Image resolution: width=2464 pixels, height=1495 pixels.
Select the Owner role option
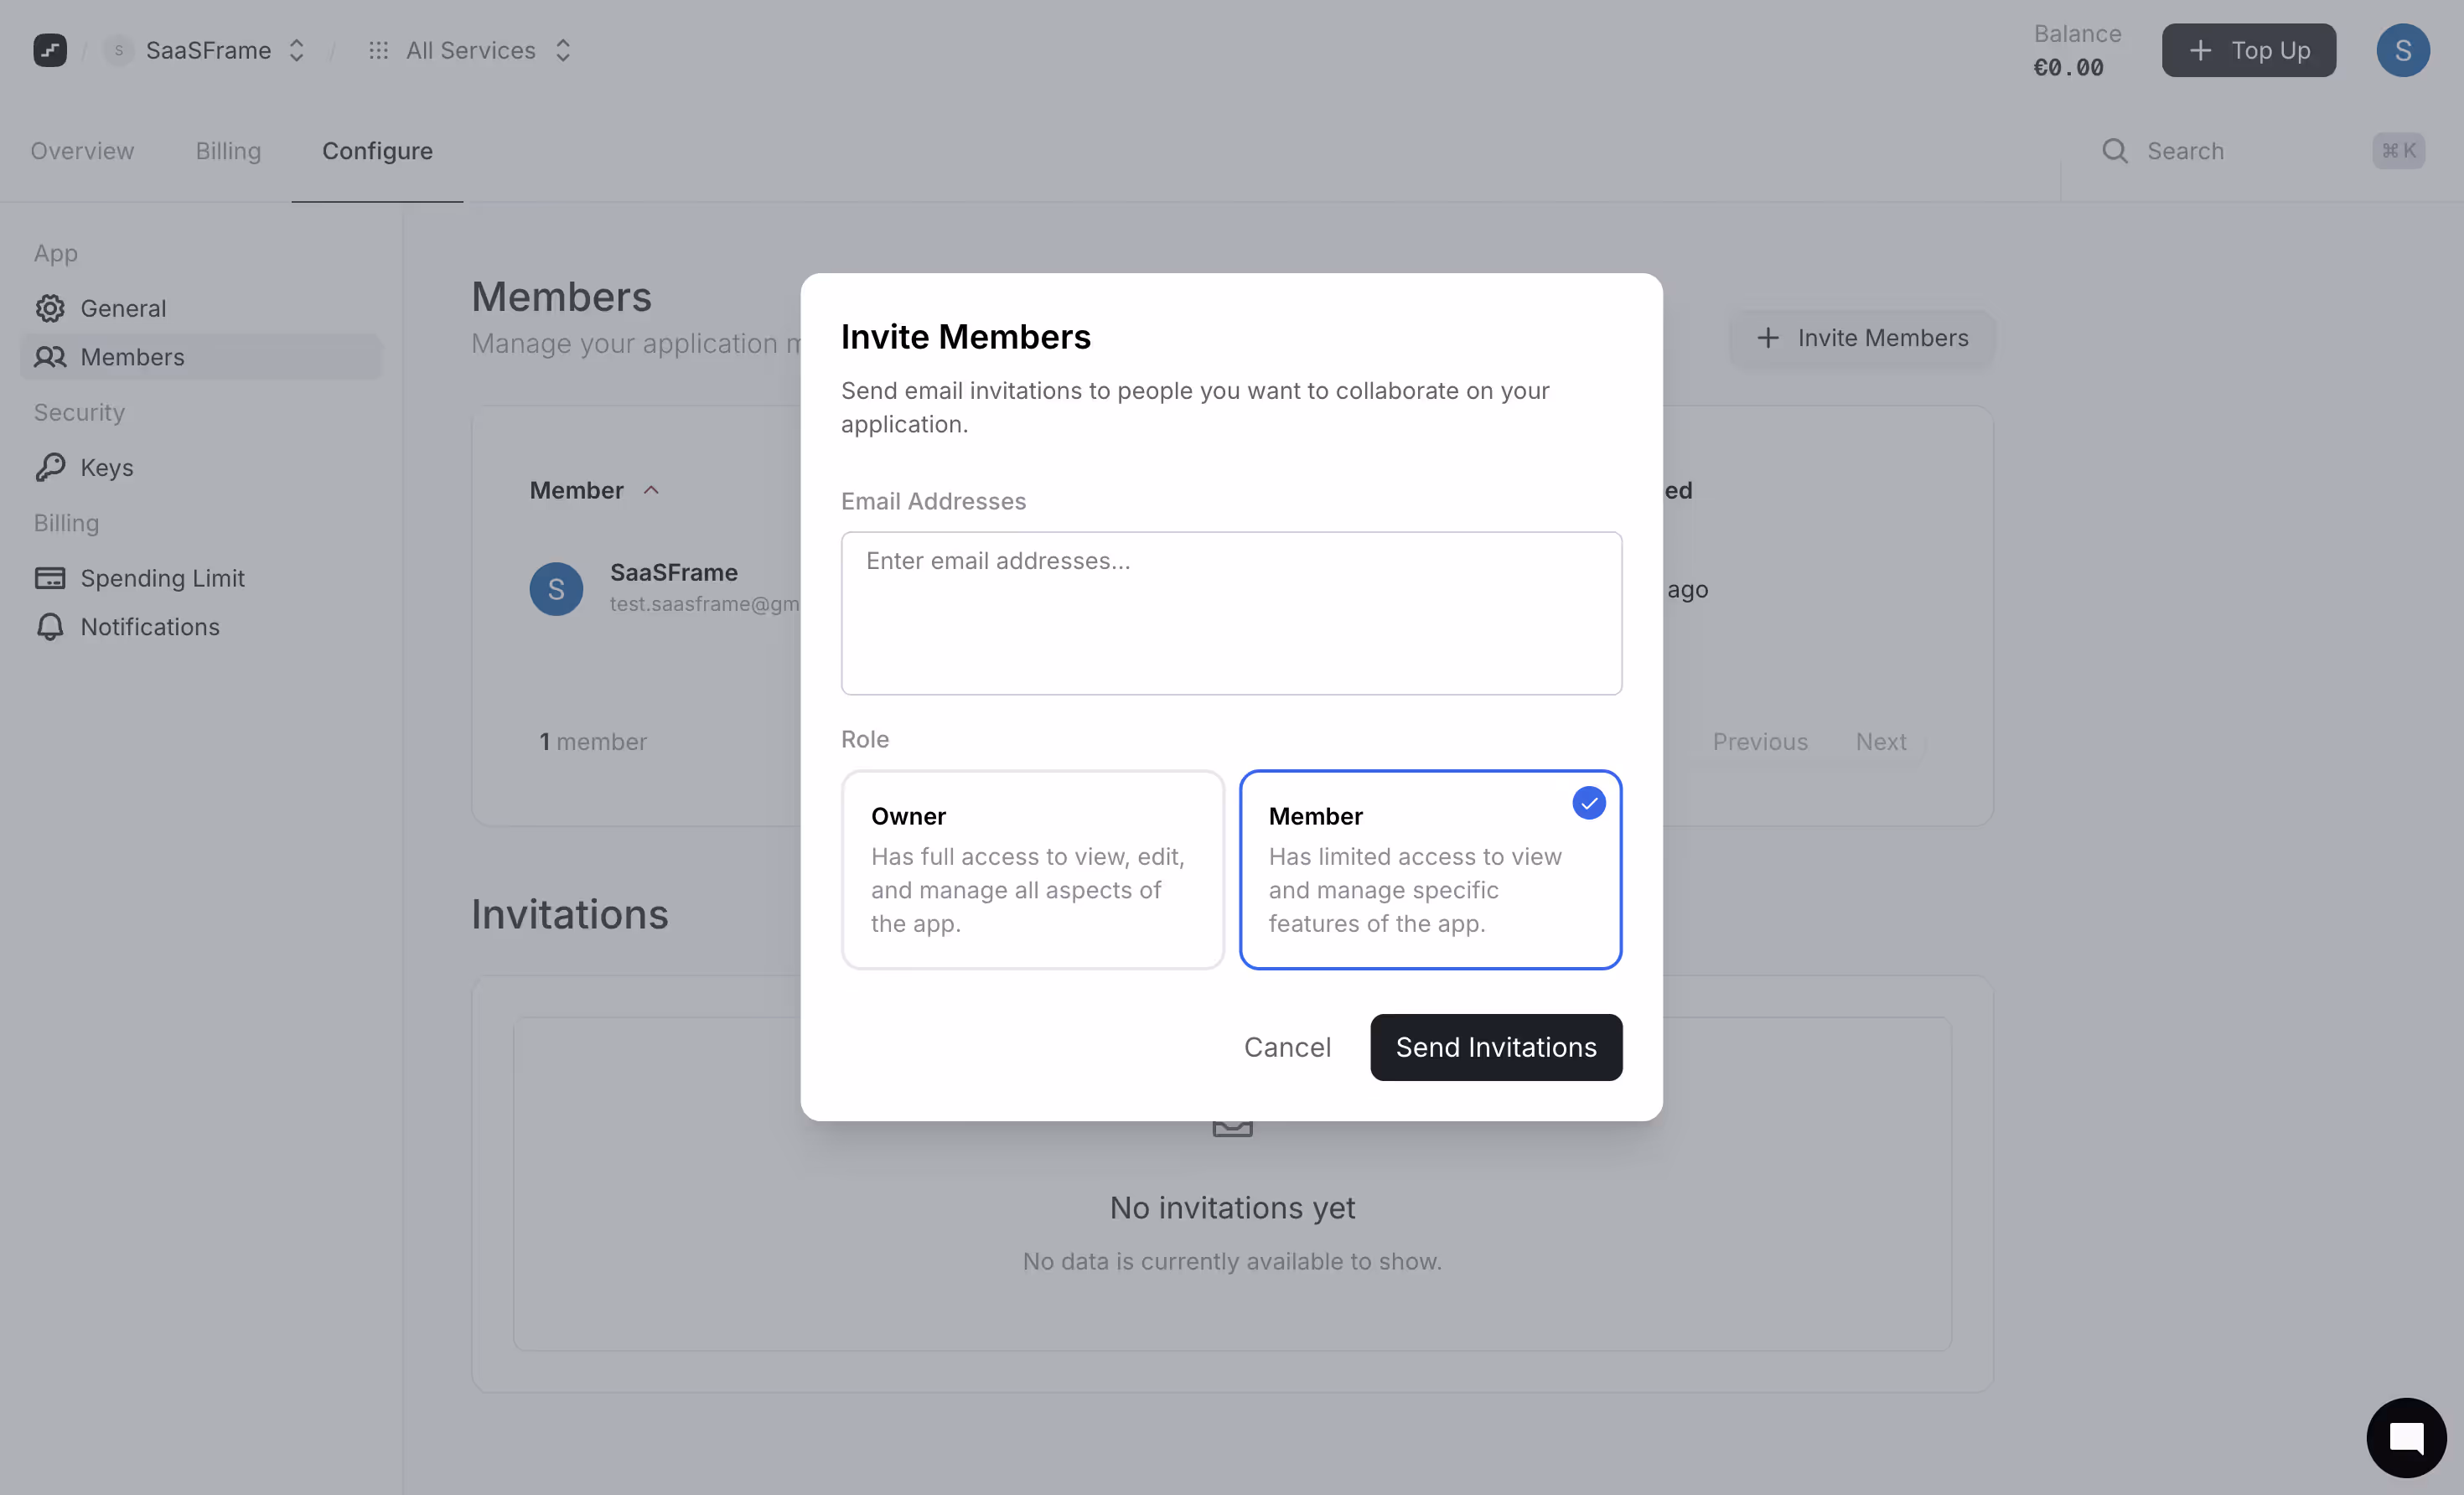[x=1032, y=869]
